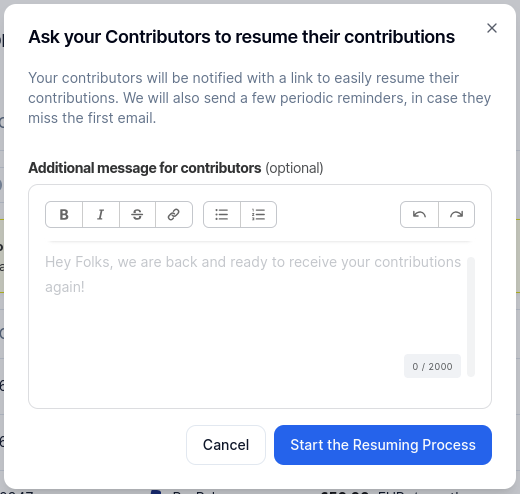520x494 pixels.
Task: Redo the last undone edit
Action: (x=456, y=214)
